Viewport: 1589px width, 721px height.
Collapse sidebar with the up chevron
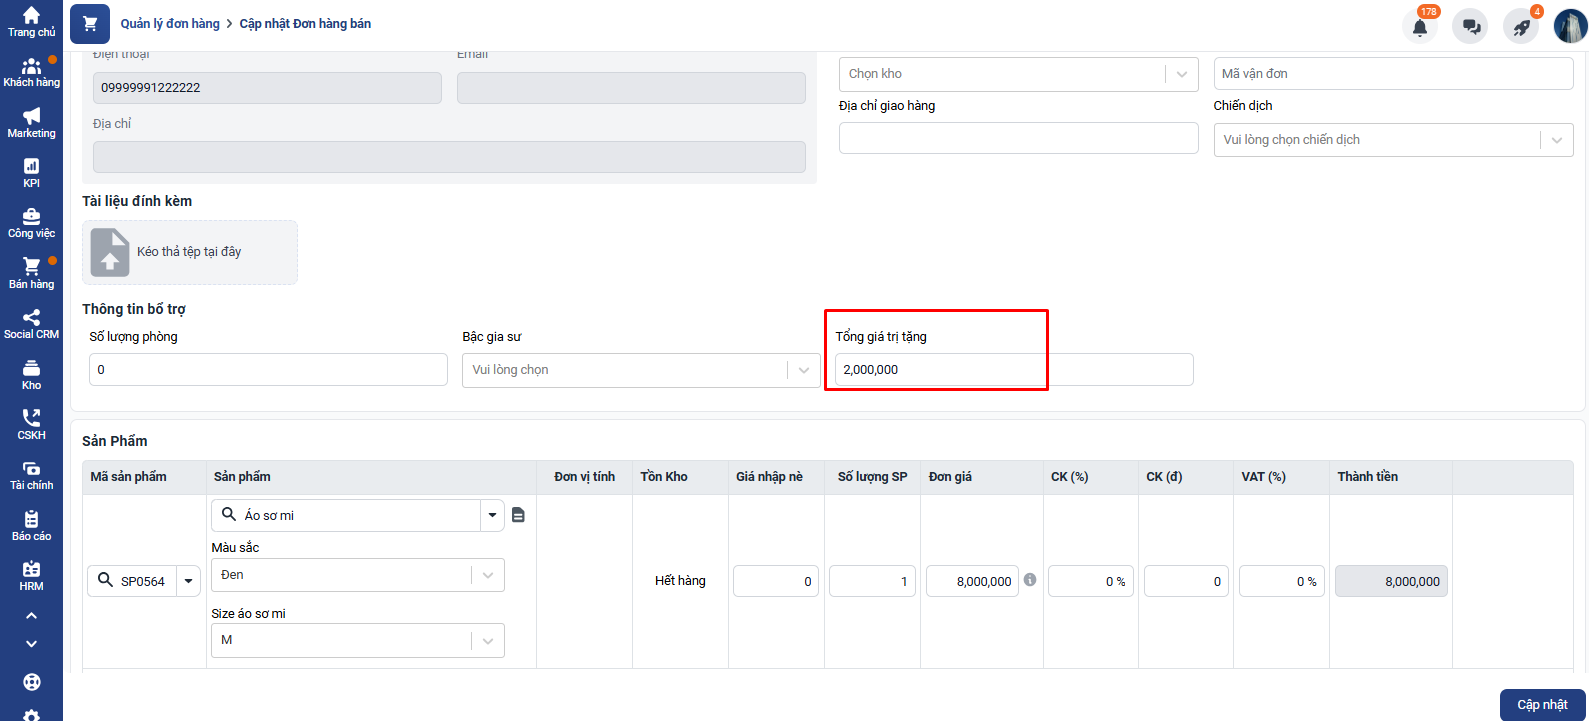coord(31,616)
